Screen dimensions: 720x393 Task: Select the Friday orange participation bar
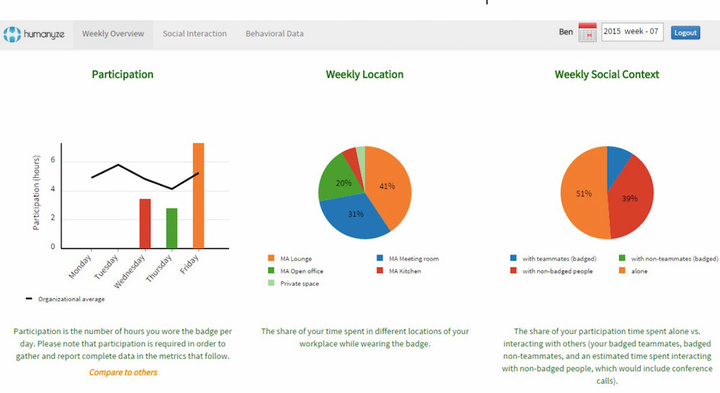(x=198, y=196)
